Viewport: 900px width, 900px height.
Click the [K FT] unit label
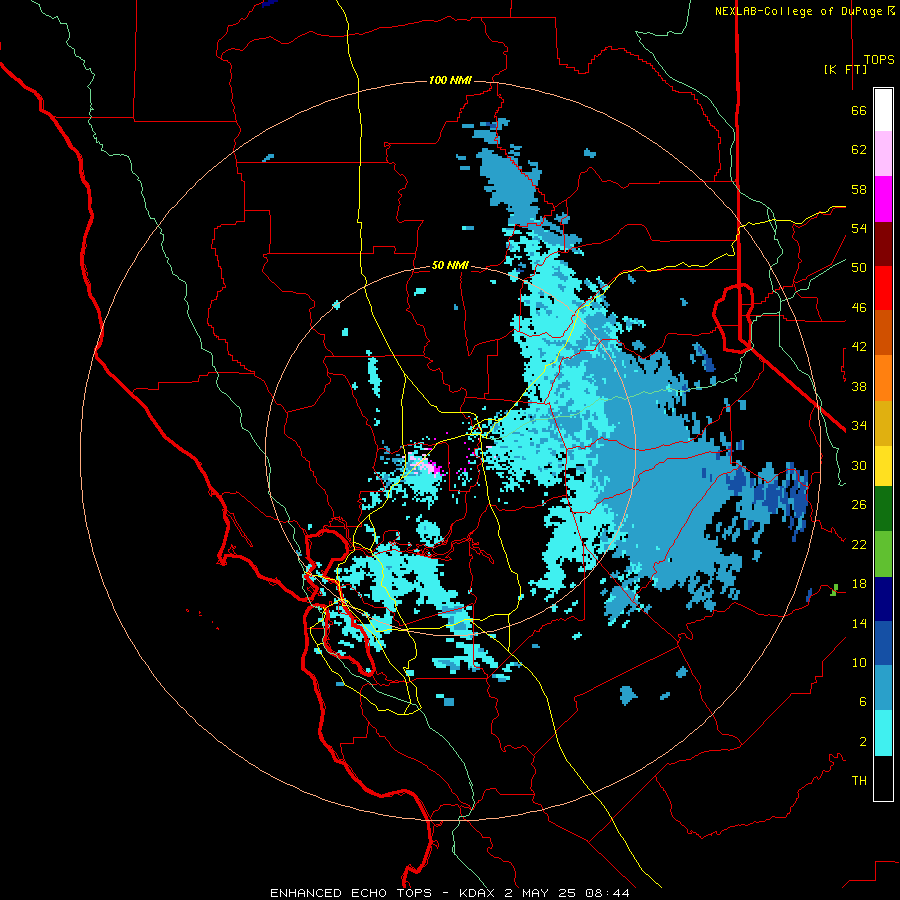pyautogui.click(x=845, y=69)
